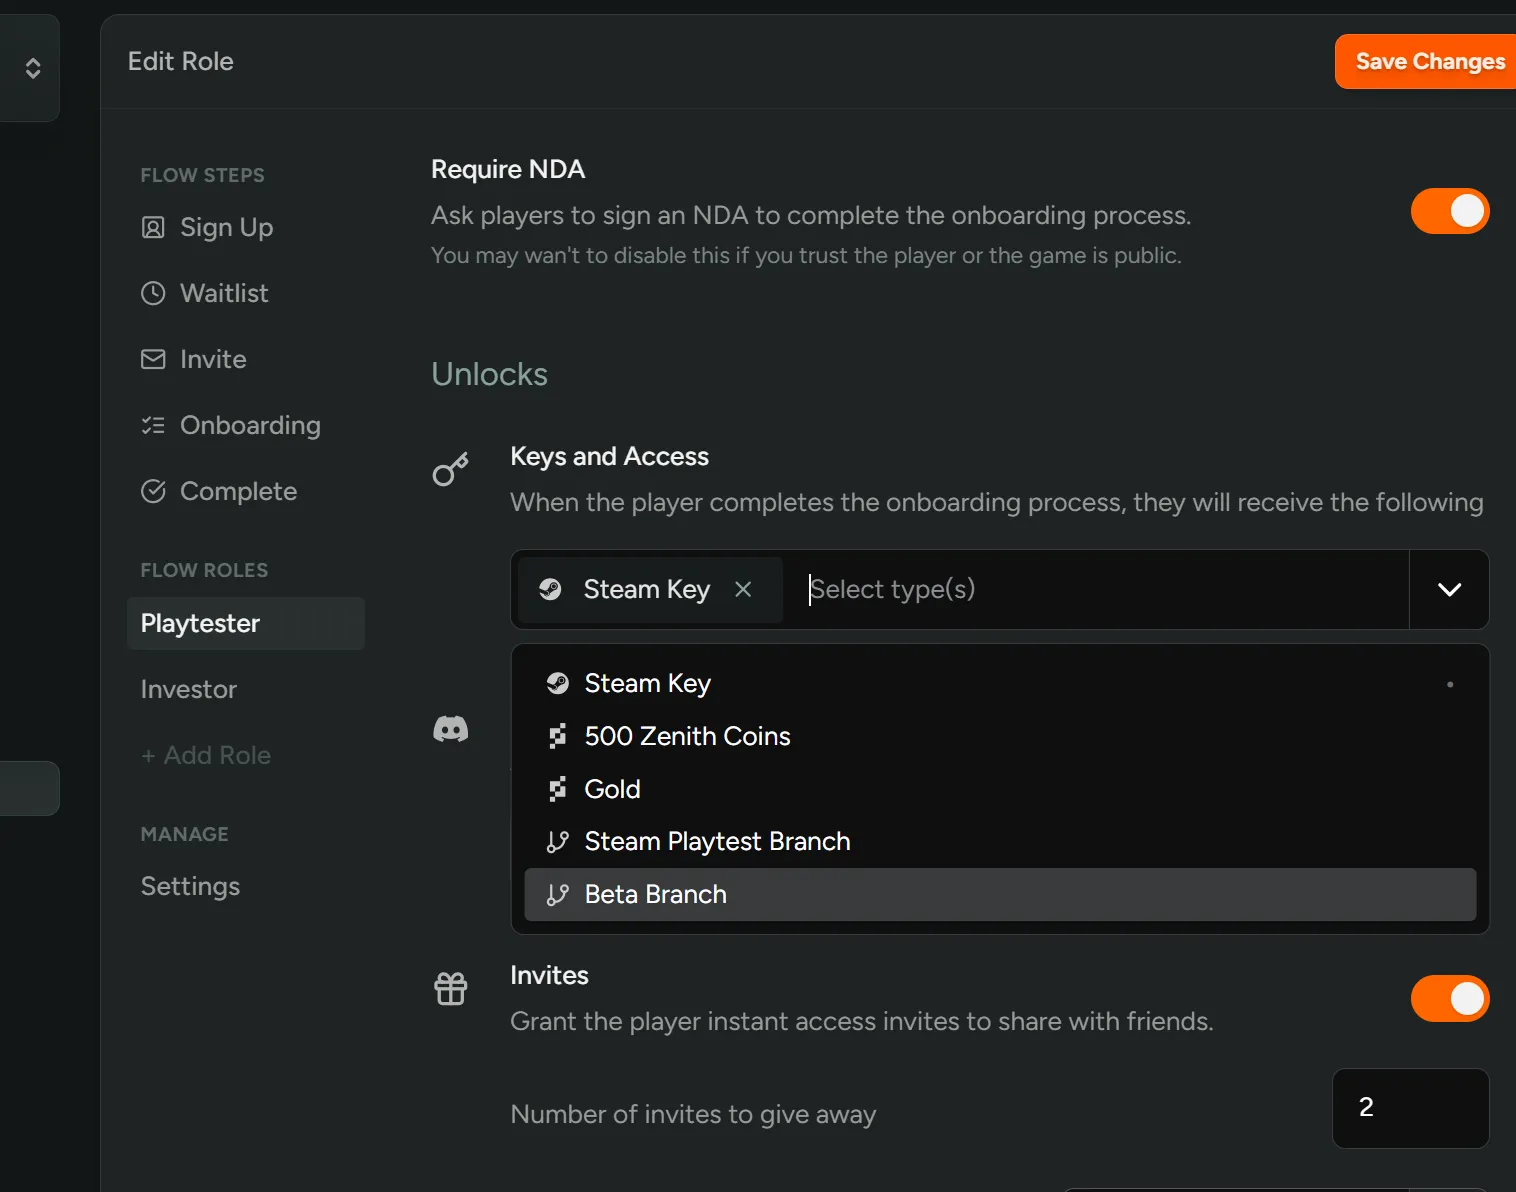This screenshot has width=1516, height=1192.
Task: Click the Invite envelope icon
Action: (x=153, y=360)
